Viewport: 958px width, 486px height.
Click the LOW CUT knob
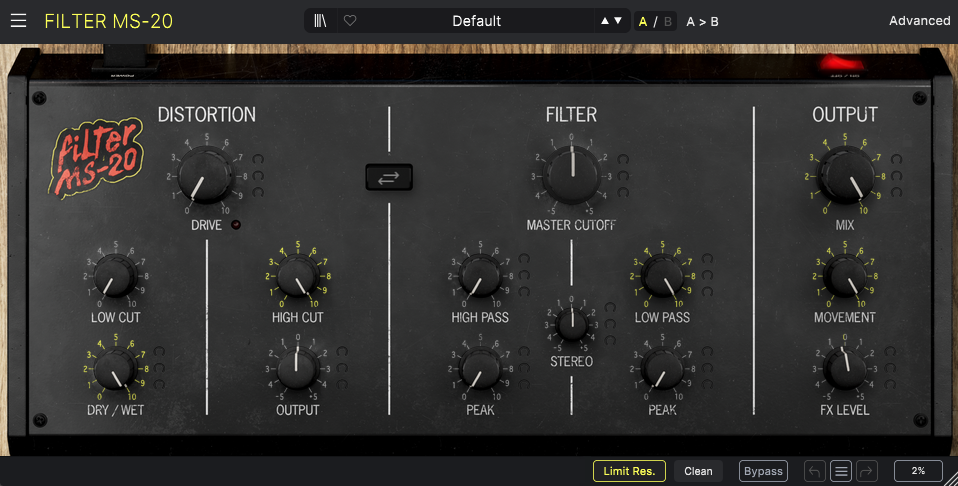tap(115, 276)
